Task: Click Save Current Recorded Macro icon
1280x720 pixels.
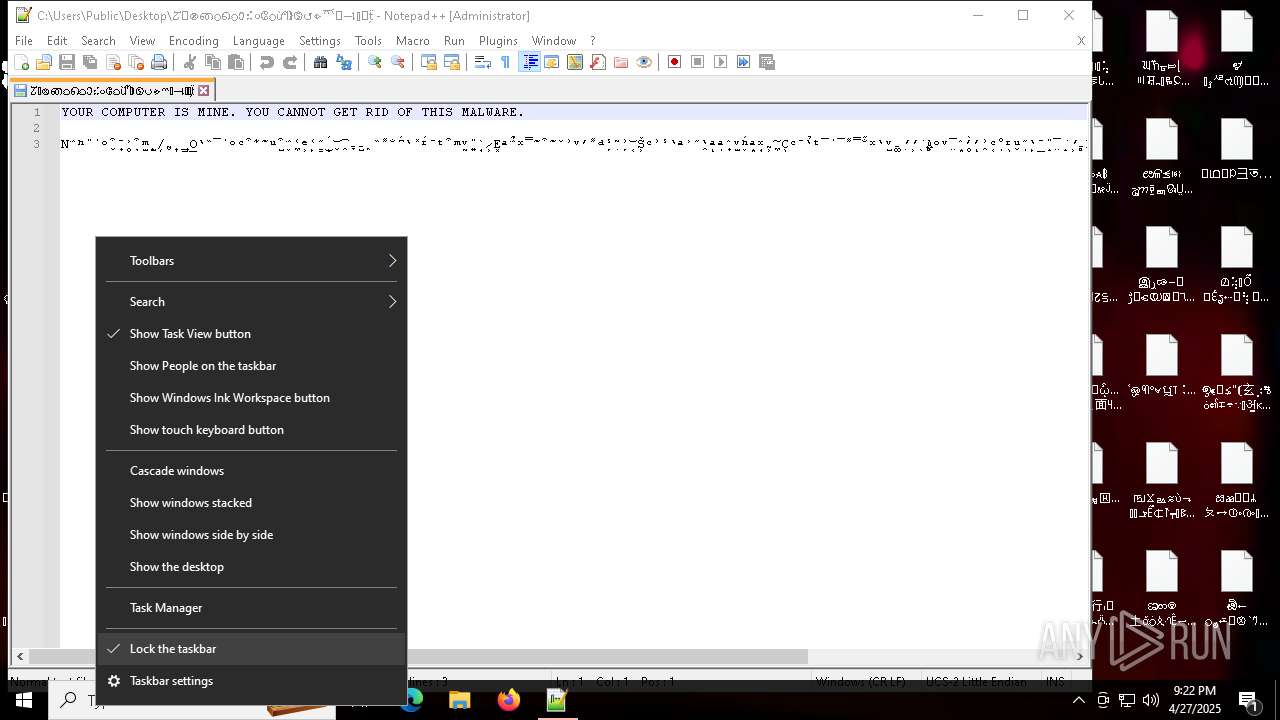Action: [767, 62]
